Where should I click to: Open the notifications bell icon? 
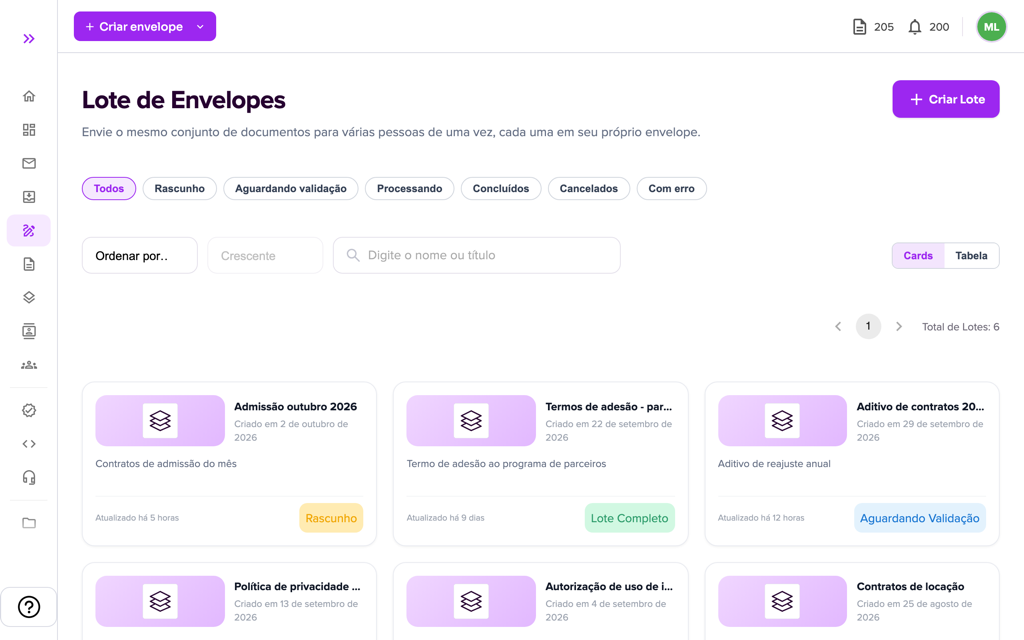915,27
